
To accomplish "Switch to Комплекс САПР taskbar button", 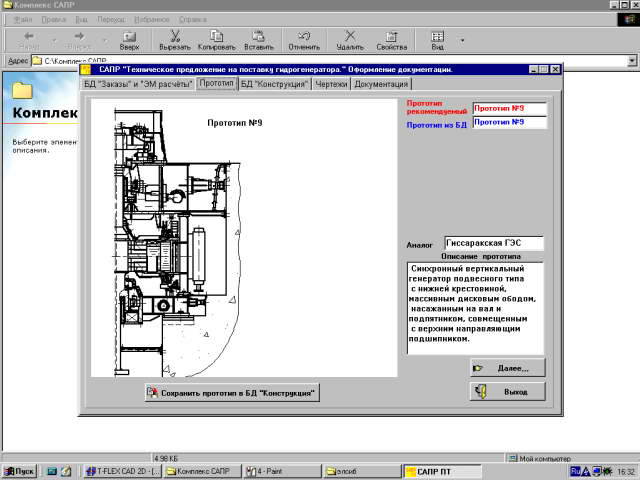I will pyautogui.click(x=202, y=471).
